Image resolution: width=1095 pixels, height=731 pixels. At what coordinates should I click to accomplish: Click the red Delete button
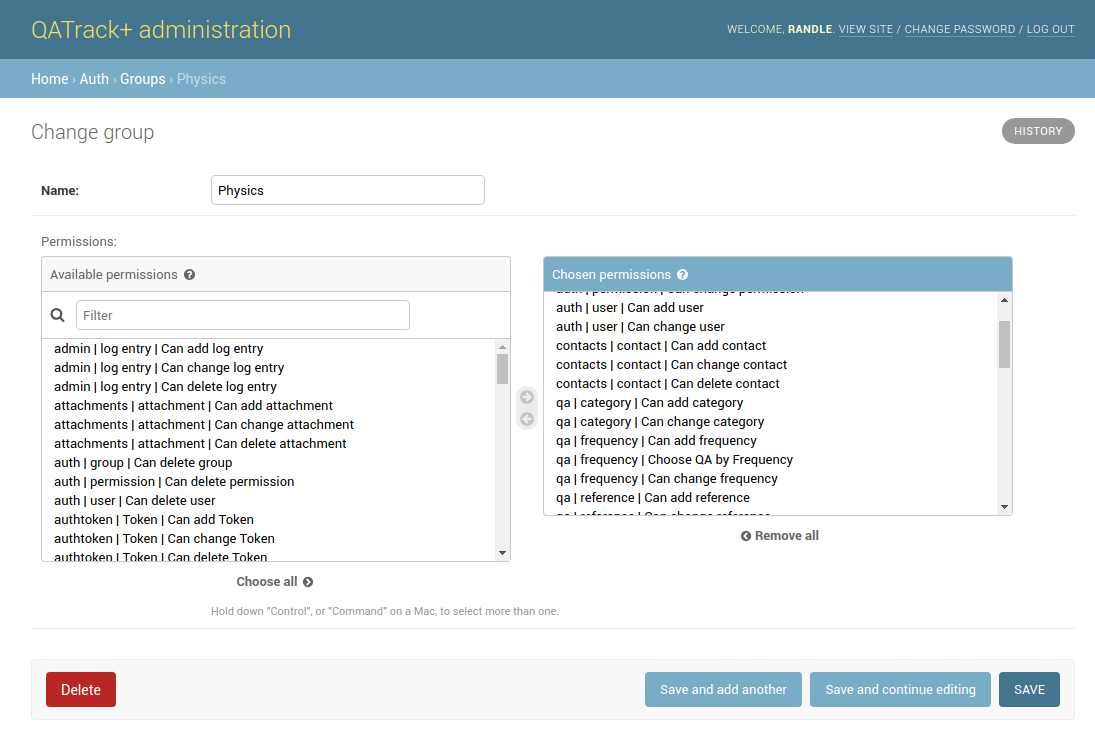[x=81, y=690]
